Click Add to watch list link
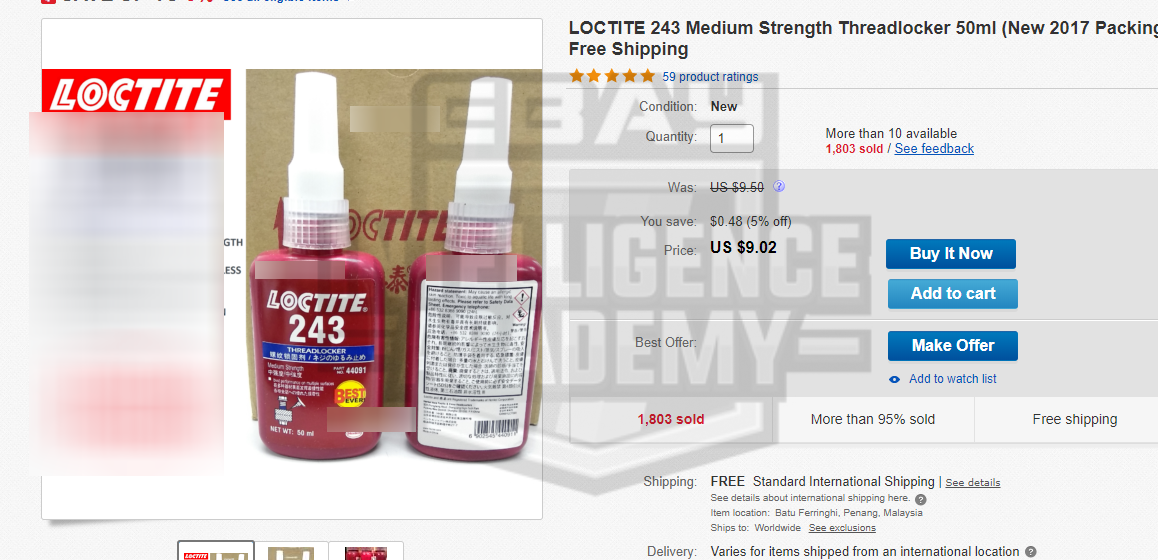 point(953,379)
